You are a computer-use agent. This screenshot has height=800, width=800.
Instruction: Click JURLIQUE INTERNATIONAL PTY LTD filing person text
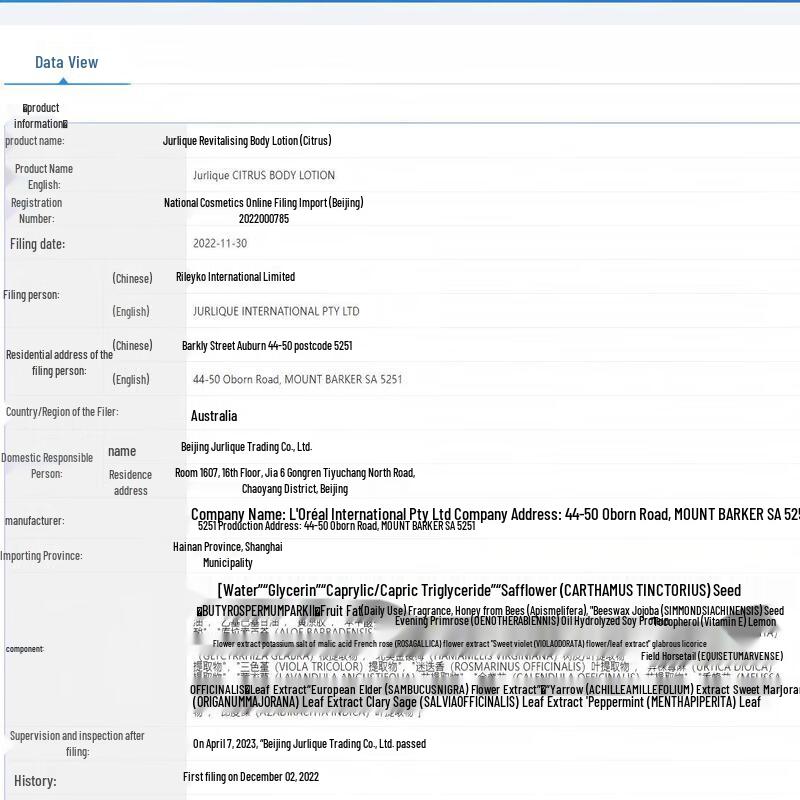click(276, 311)
